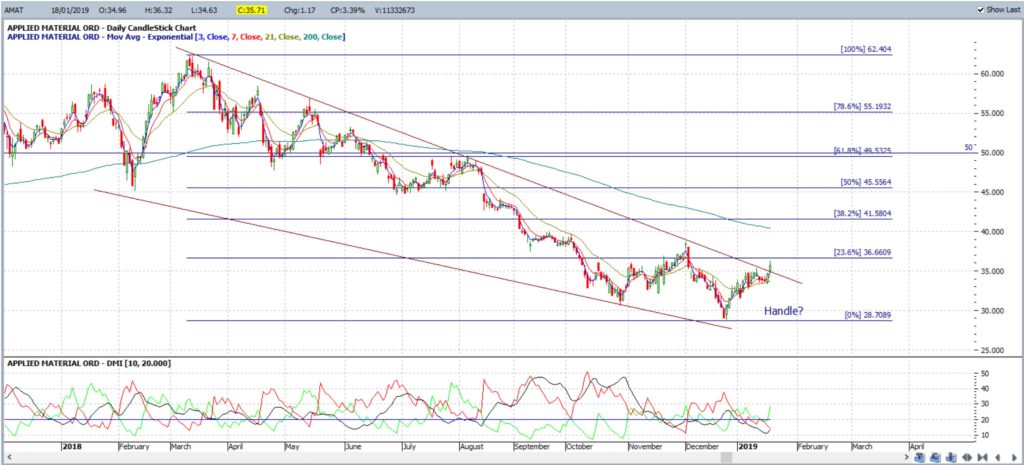Click the pan-left arrow icon at bottom right

998,457
